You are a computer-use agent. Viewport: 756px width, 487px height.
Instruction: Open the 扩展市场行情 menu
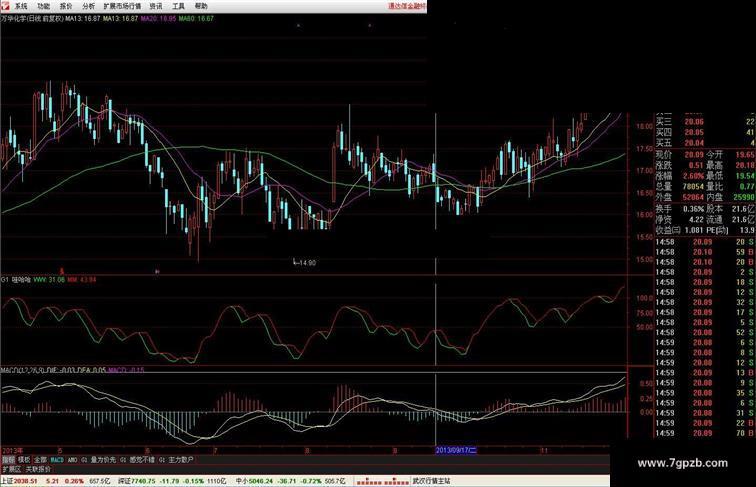[122, 6]
